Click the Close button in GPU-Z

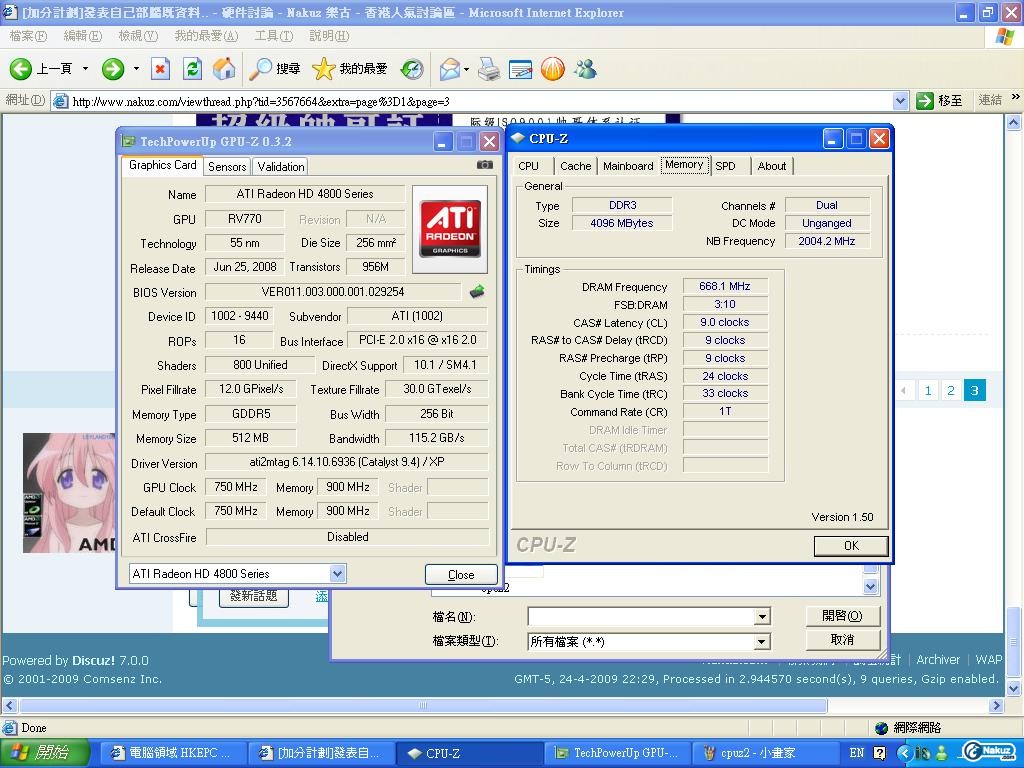(x=461, y=574)
